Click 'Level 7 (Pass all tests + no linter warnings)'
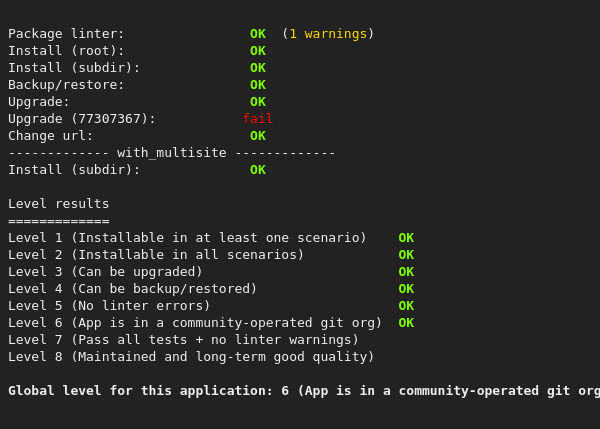 183,340
